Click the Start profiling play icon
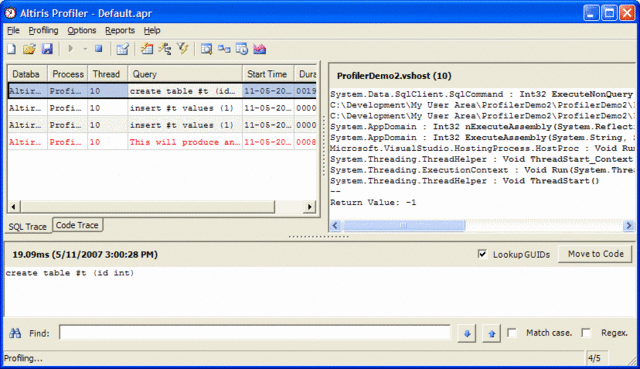The width and height of the screenshot is (640, 369). point(71,49)
